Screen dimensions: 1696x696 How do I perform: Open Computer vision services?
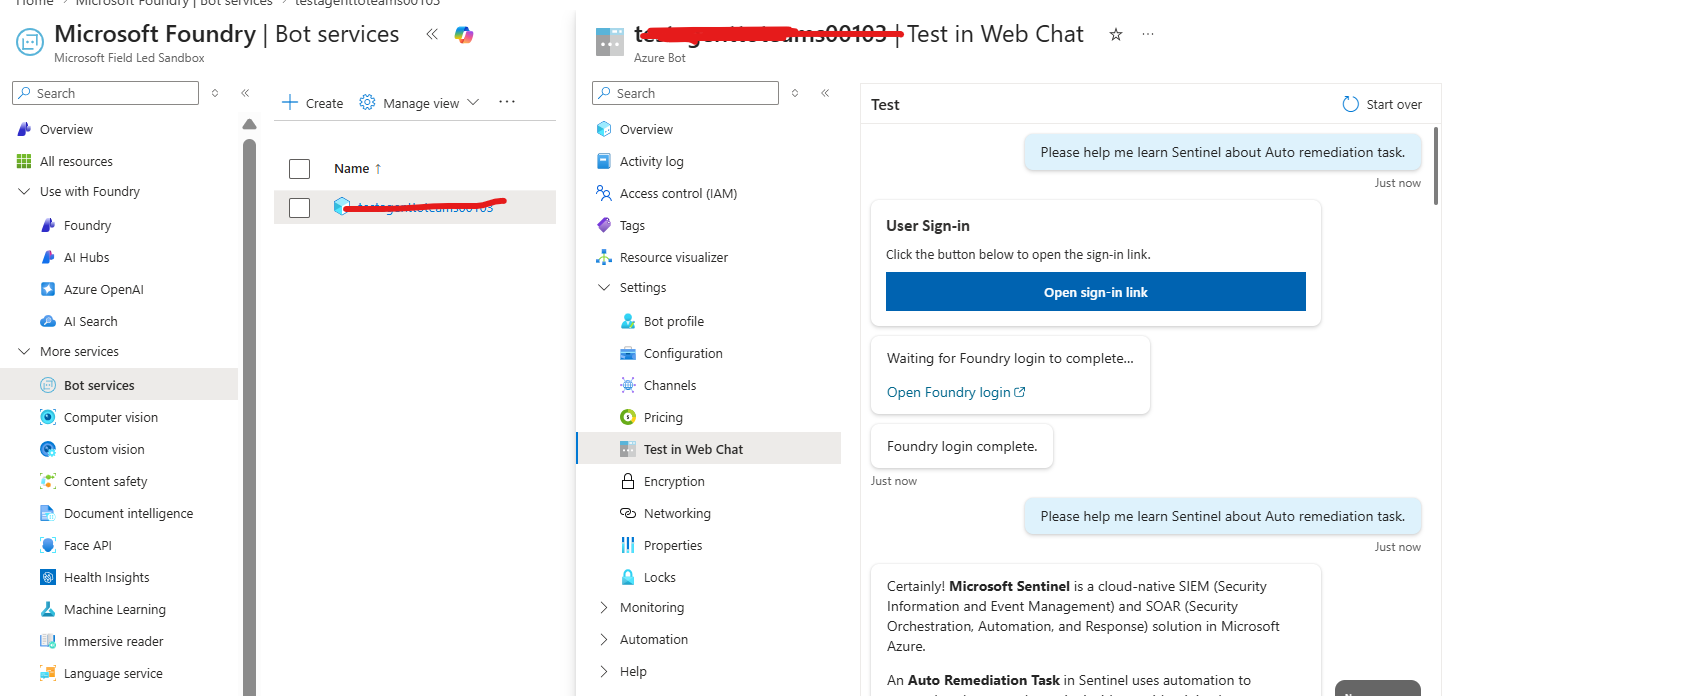point(110,417)
